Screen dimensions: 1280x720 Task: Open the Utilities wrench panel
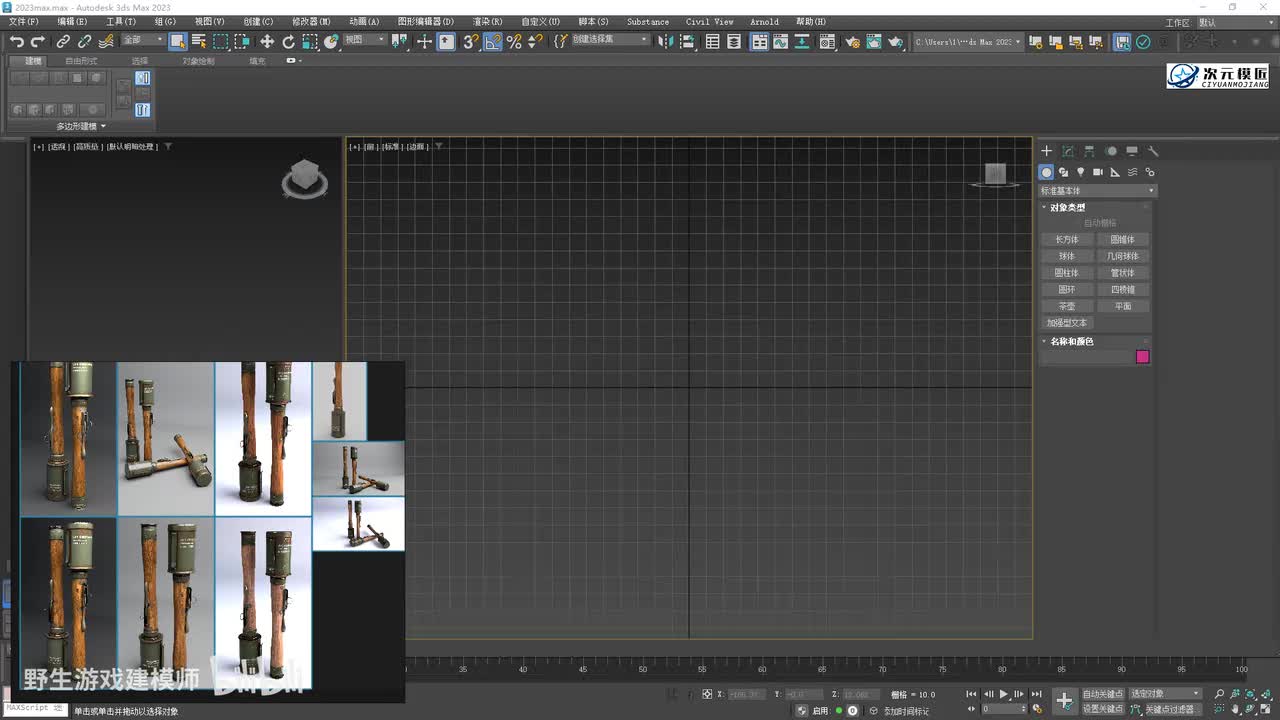point(1153,151)
